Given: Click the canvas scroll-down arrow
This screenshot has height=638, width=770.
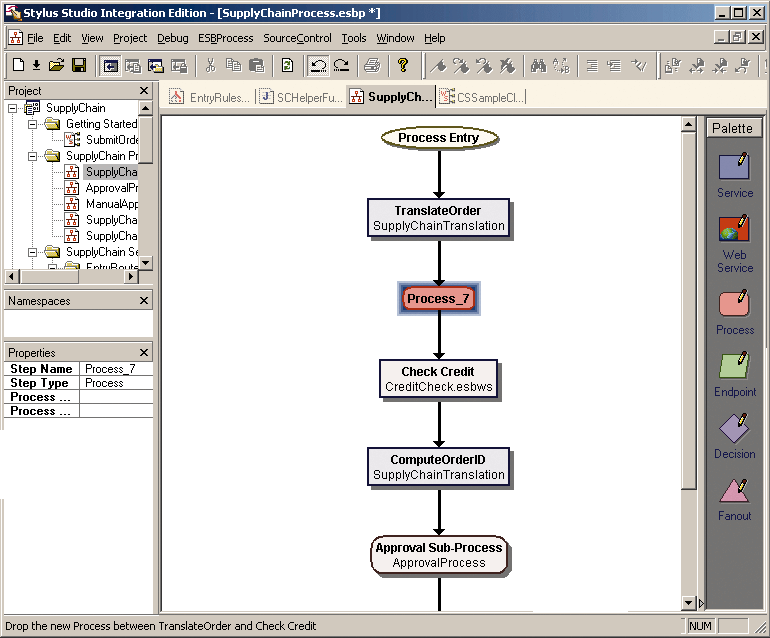Looking at the screenshot, I should (x=688, y=603).
